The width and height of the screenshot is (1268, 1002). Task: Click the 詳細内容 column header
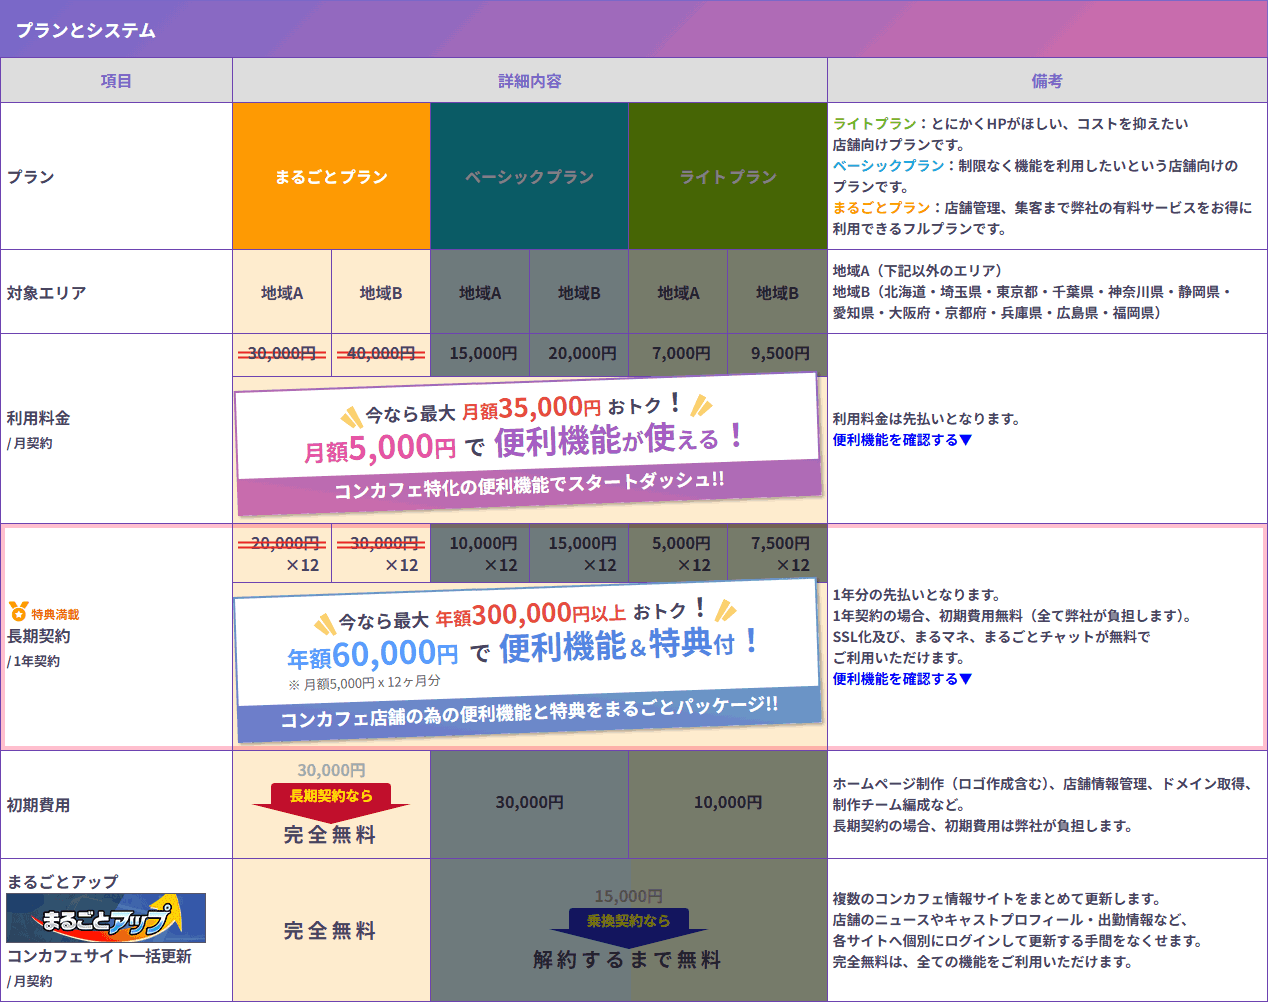(530, 81)
